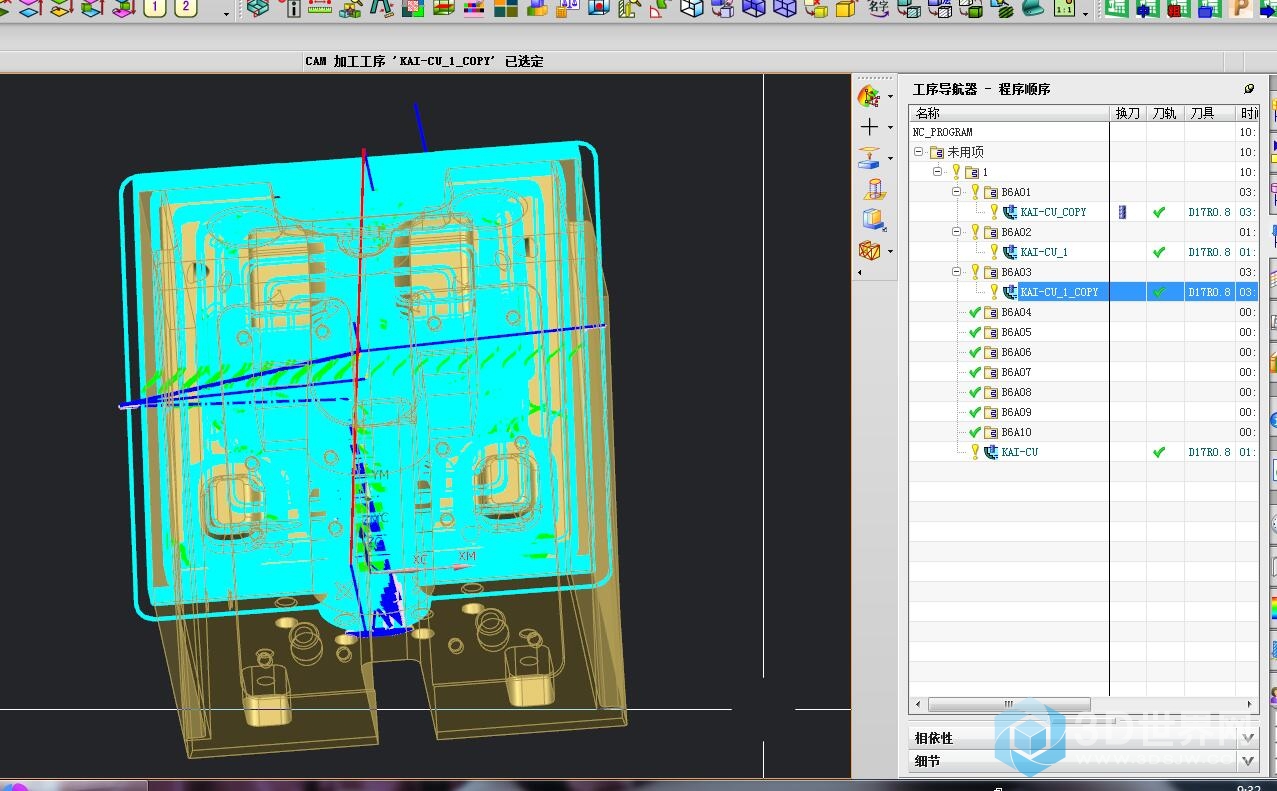Click the 1:1 scale toolbar icon
This screenshot has width=1277, height=791.
(1064, 9)
